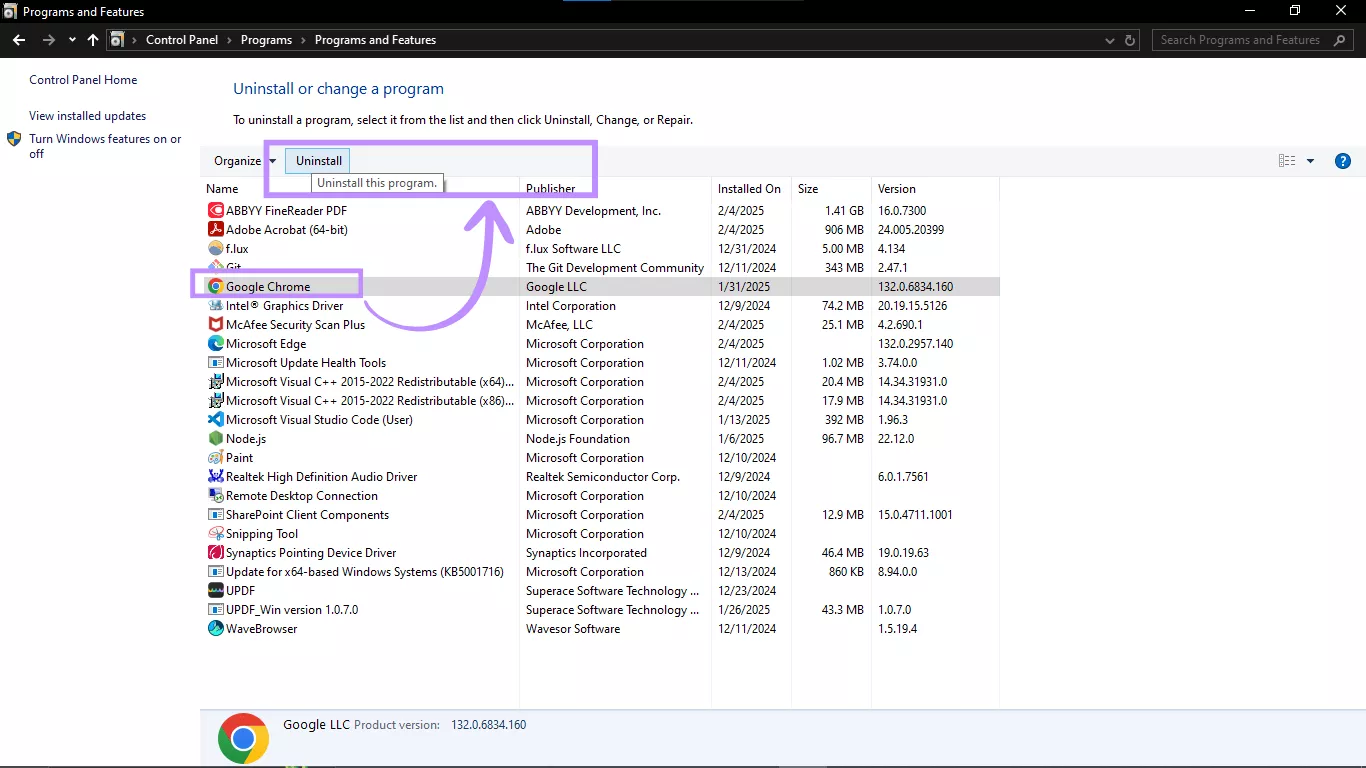The height and width of the screenshot is (768, 1366).
Task: Click publisher The Git Development Community
Action: [615, 268]
